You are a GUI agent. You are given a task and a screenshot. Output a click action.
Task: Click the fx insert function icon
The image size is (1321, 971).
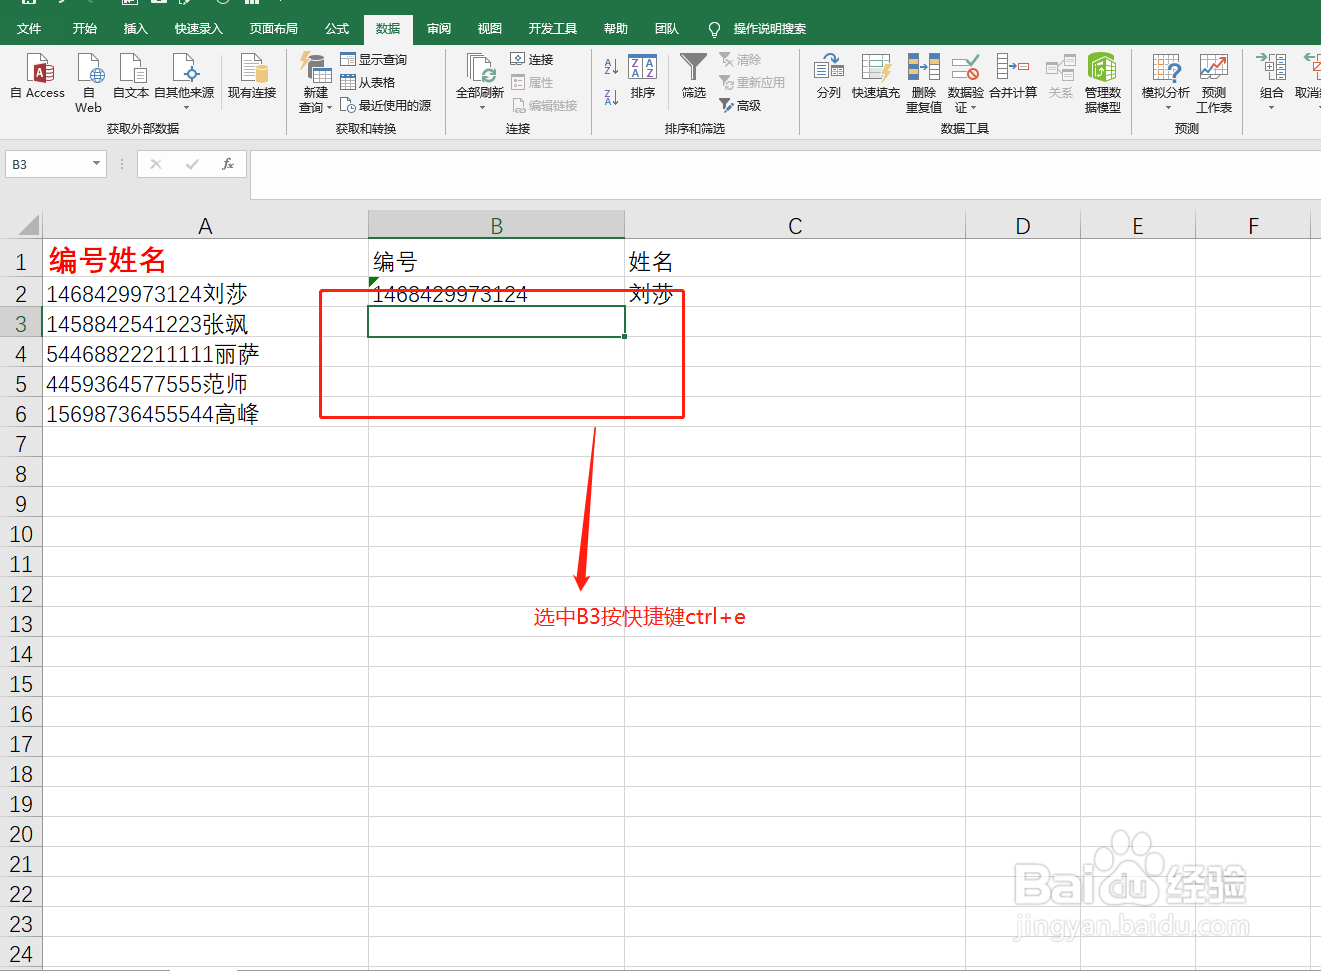coord(228,164)
